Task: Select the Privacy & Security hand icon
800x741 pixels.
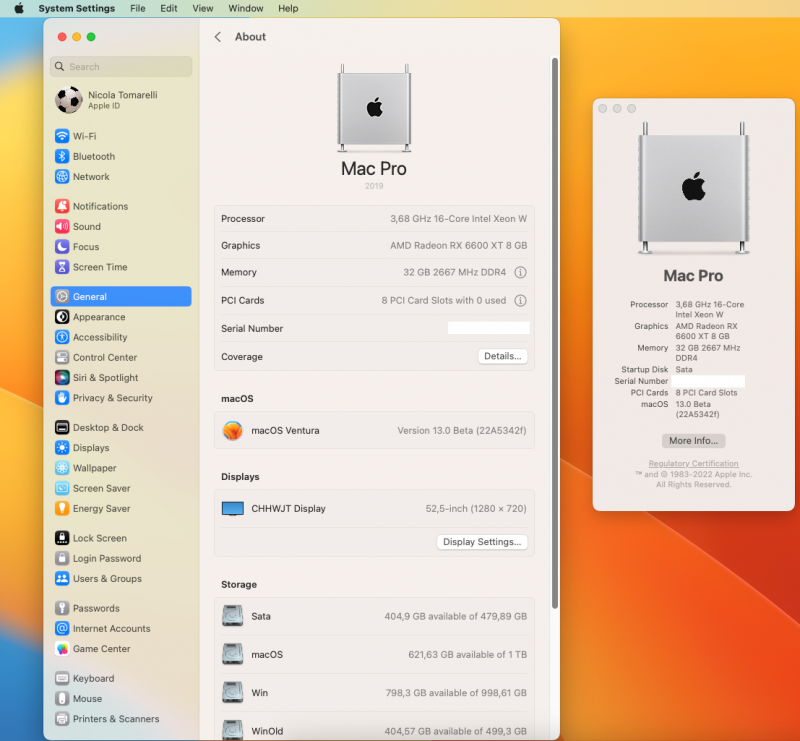Action: coord(62,398)
